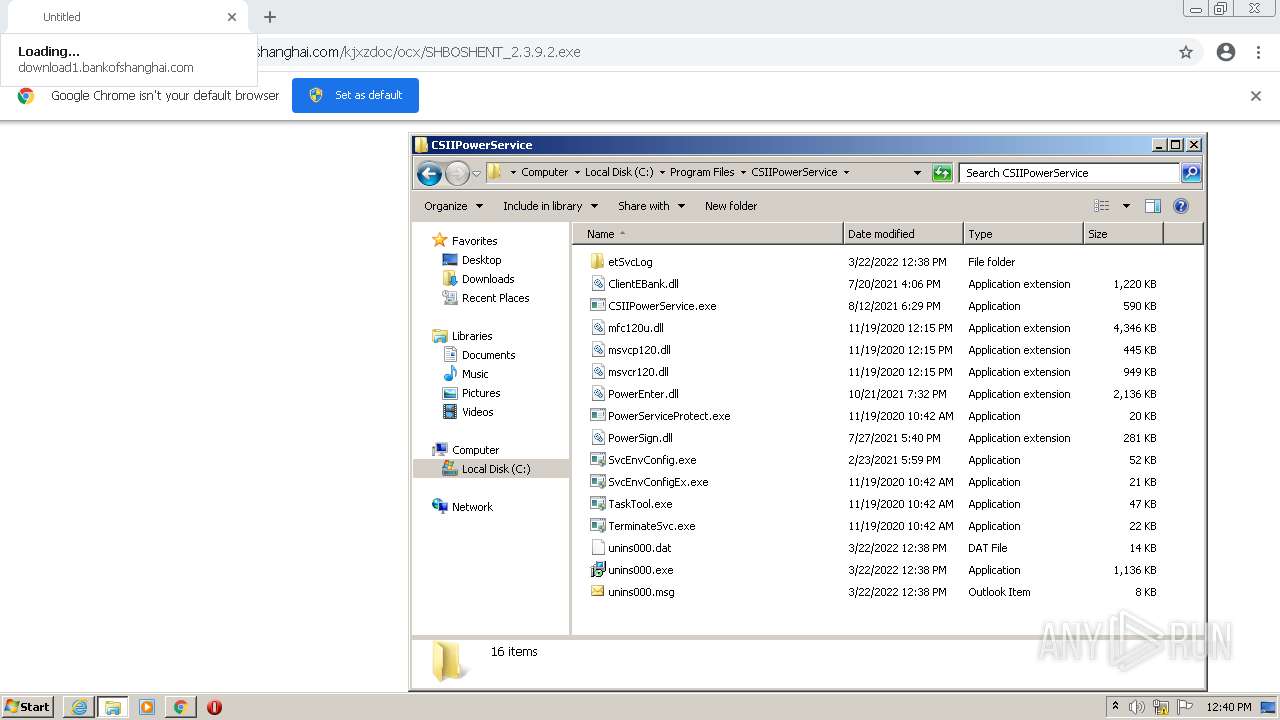Close the Untitled Chrome tab
Screen dimensions: 1280x720
(x=232, y=17)
